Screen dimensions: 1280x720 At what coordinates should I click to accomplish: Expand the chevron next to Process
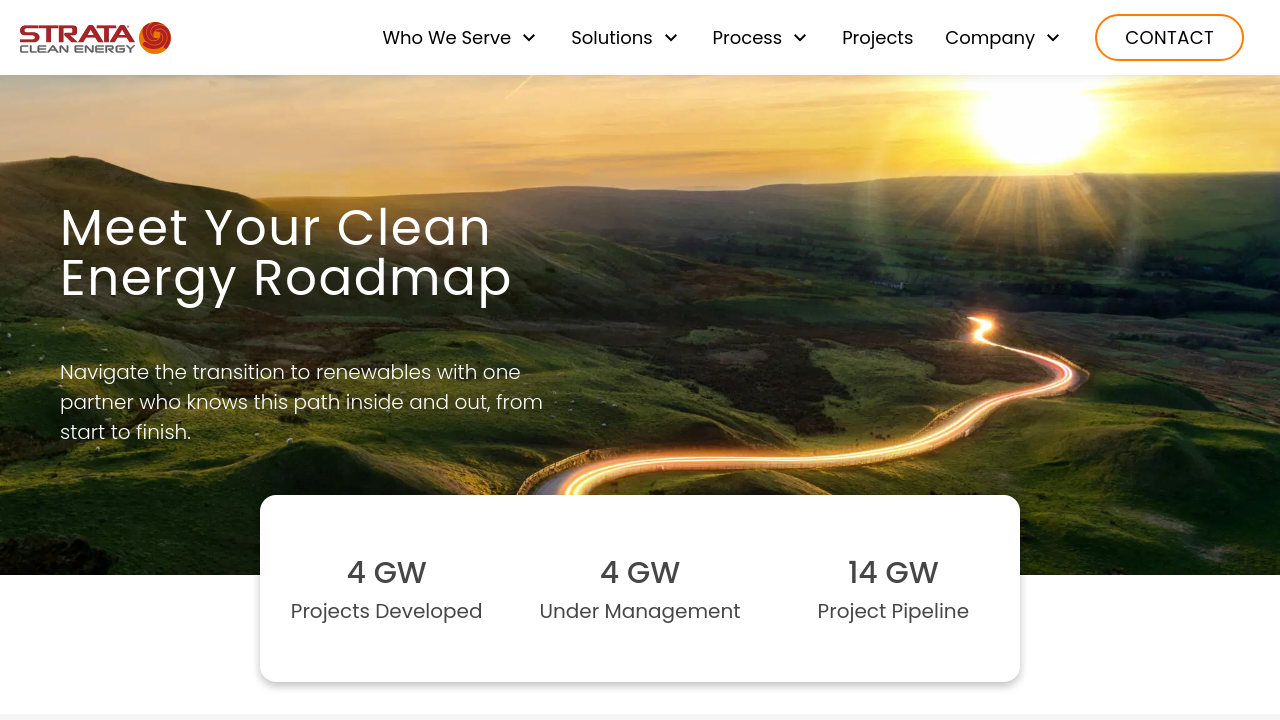pyautogui.click(x=800, y=38)
